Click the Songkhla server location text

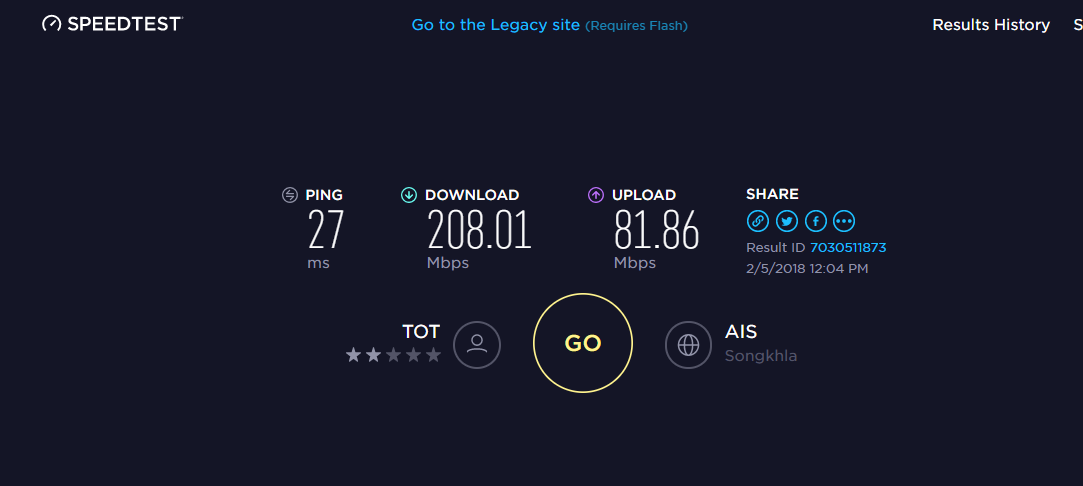pyautogui.click(x=761, y=355)
